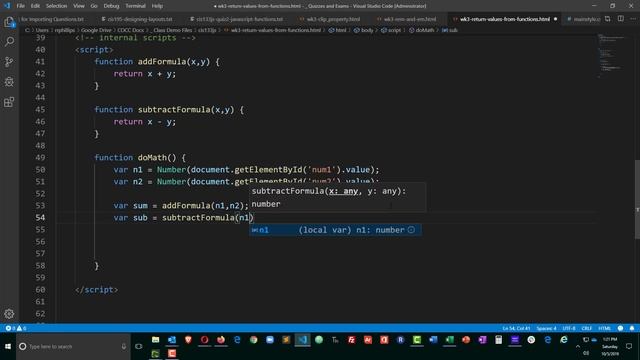This screenshot has height=360, width=640.
Task: Open the Explorer view in activity bar
Action: coord(9,22)
